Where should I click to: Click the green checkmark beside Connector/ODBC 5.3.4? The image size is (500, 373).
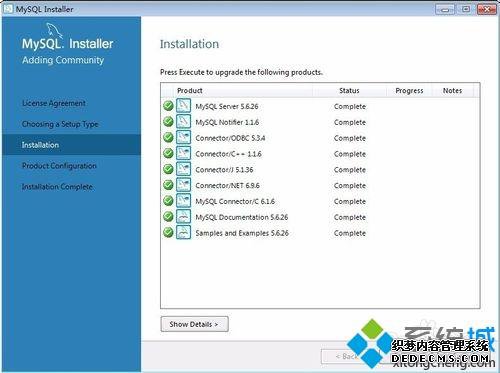[x=168, y=137]
